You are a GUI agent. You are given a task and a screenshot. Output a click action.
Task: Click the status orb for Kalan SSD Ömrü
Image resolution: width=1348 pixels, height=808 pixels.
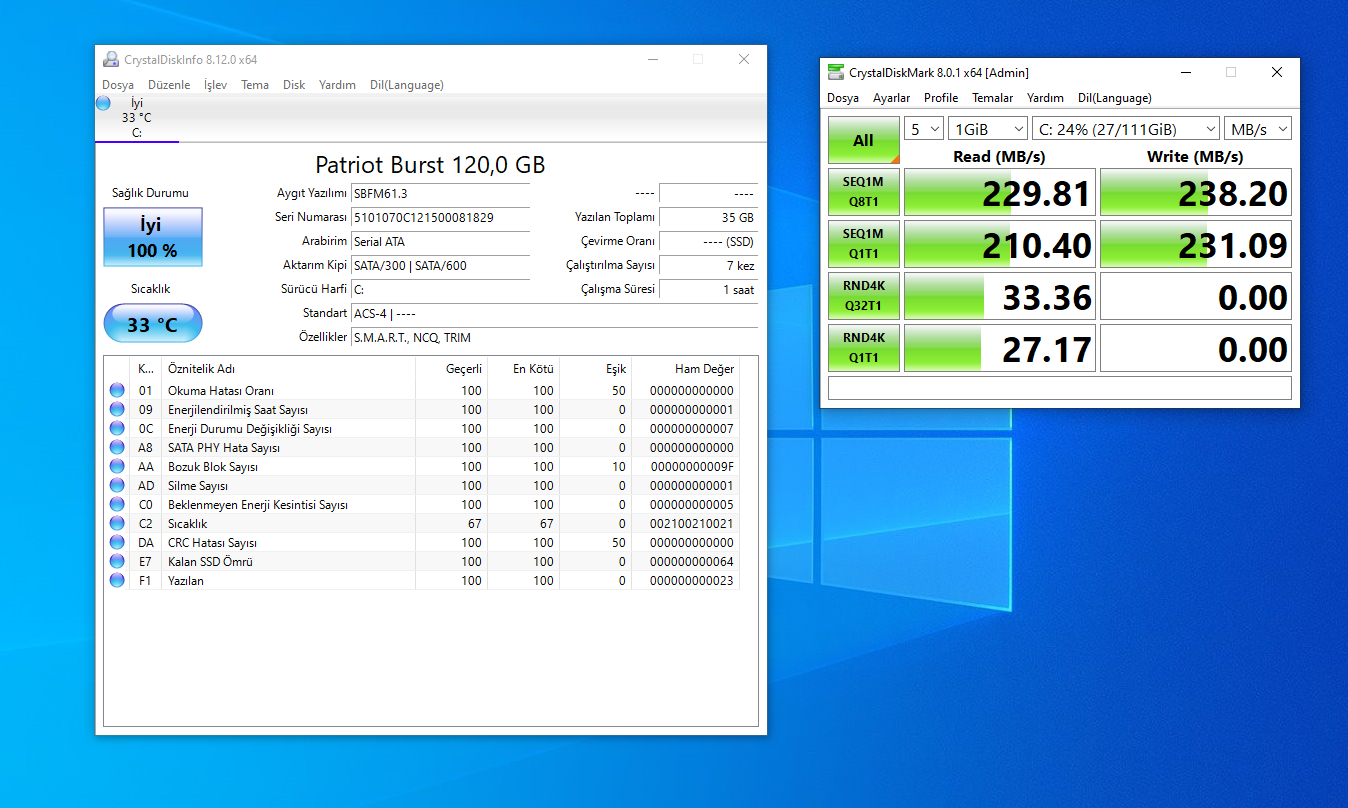(117, 562)
